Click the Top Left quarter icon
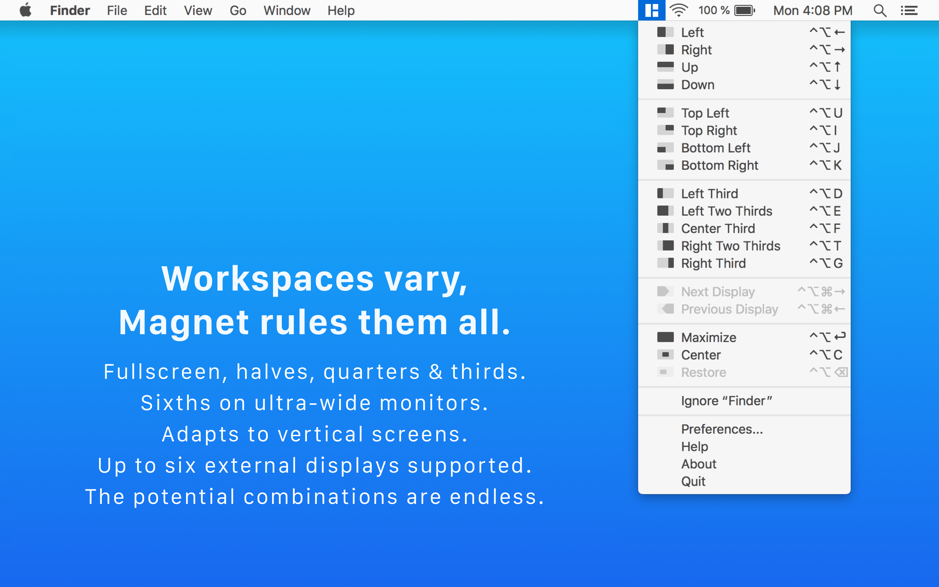The height and width of the screenshot is (587, 939). pos(665,113)
